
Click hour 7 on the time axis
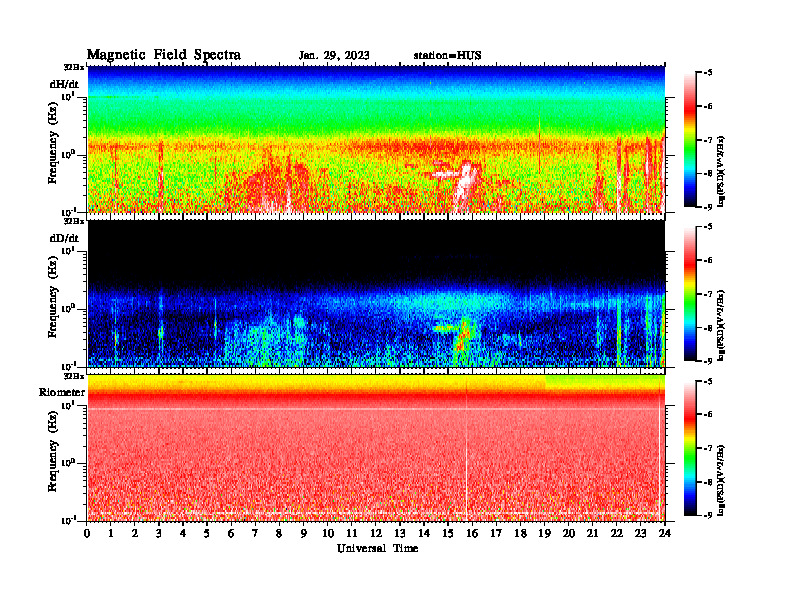[255, 534]
